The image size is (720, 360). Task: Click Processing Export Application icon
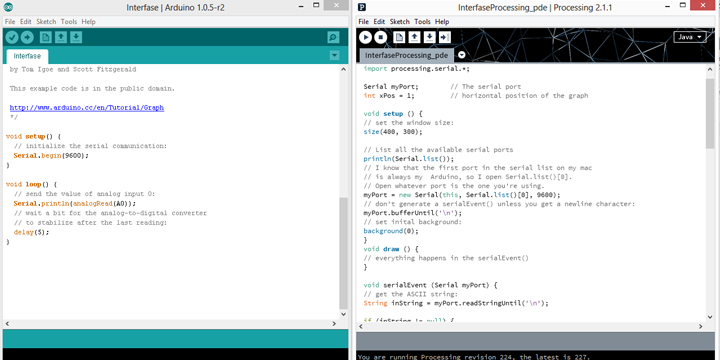[x=444, y=37]
